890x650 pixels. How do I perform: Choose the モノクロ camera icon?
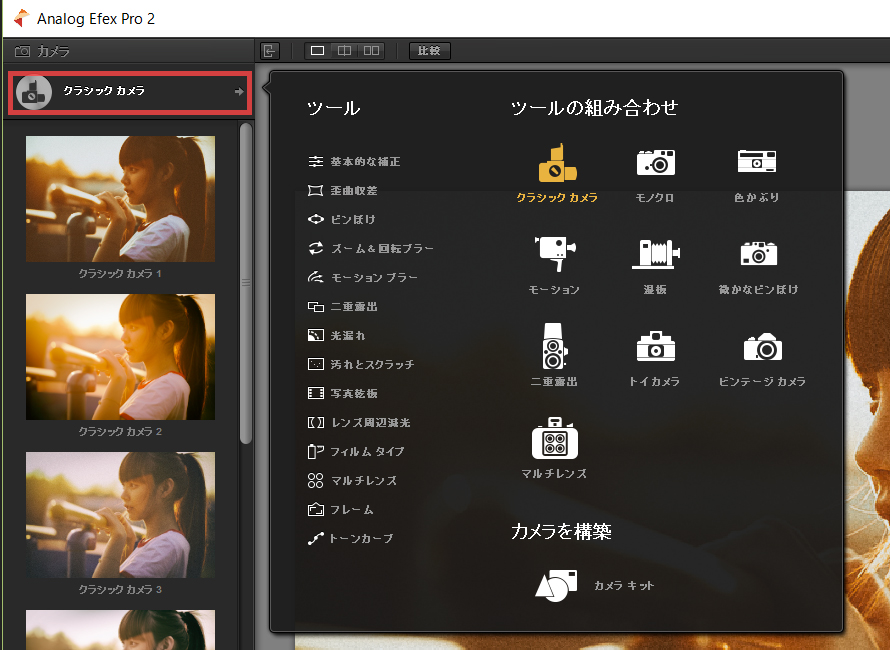tap(656, 162)
